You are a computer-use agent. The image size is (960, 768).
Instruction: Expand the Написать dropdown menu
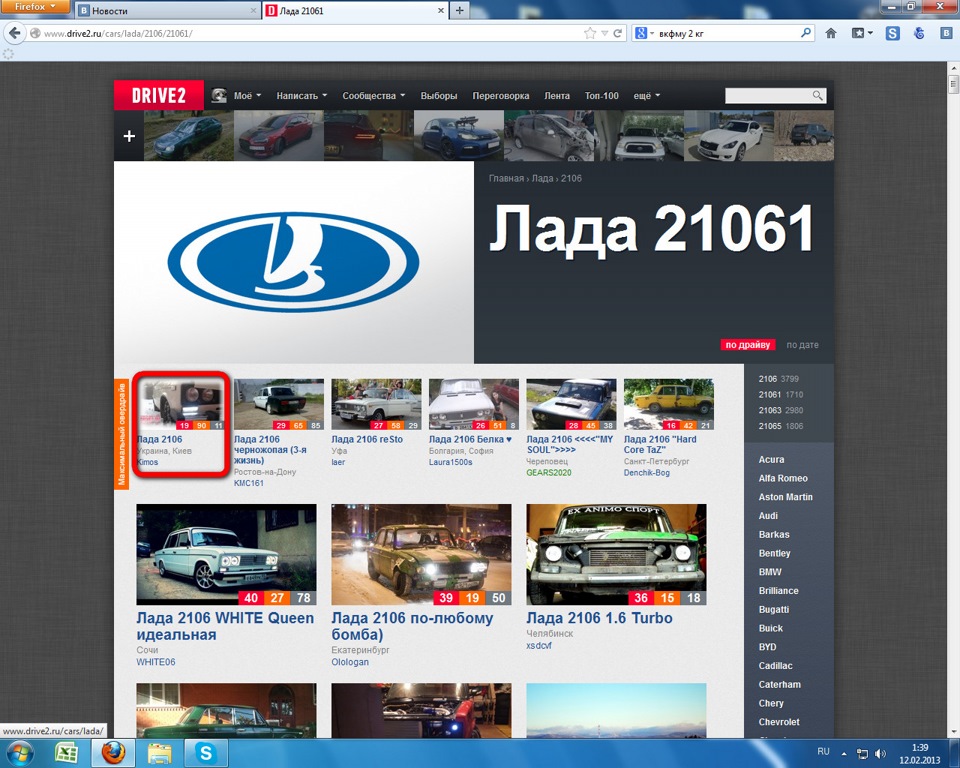coord(302,96)
